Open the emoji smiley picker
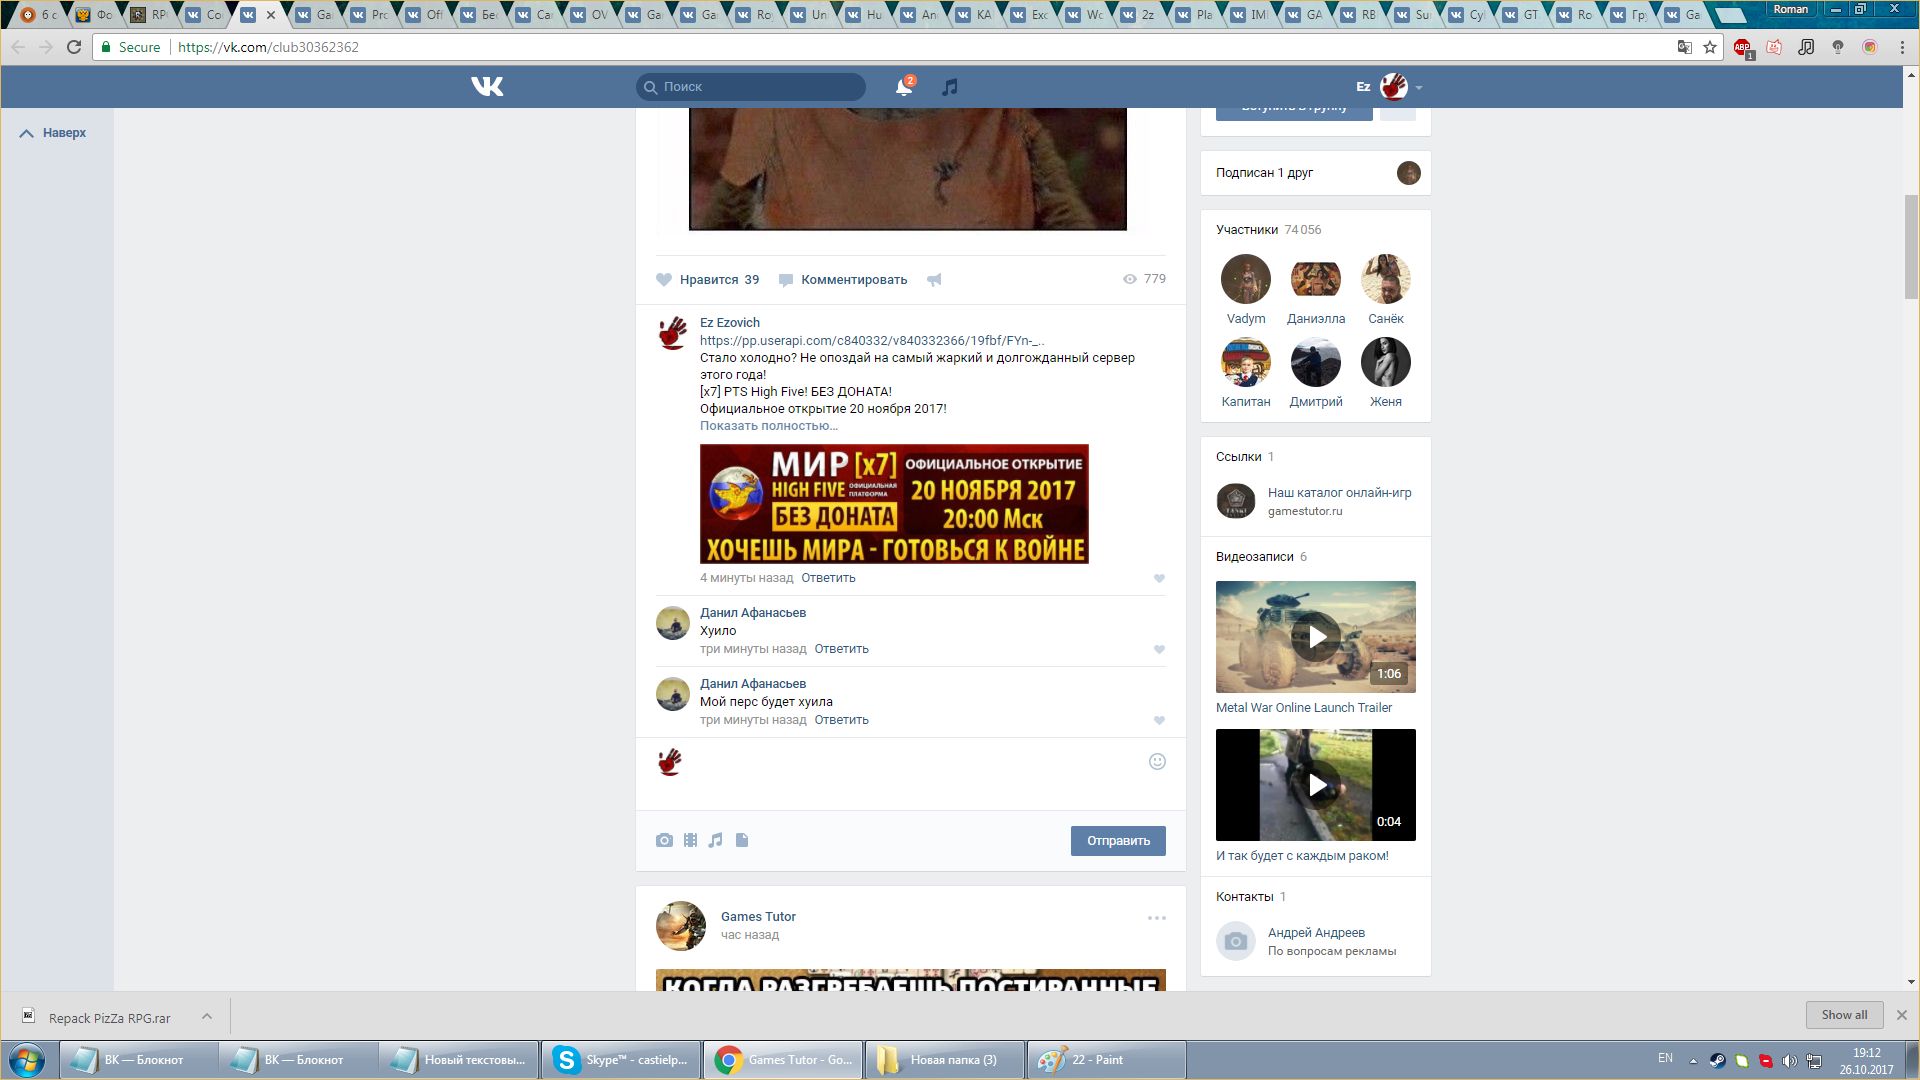Image resolution: width=1920 pixels, height=1080 pixels. (x=1157, y=762)
